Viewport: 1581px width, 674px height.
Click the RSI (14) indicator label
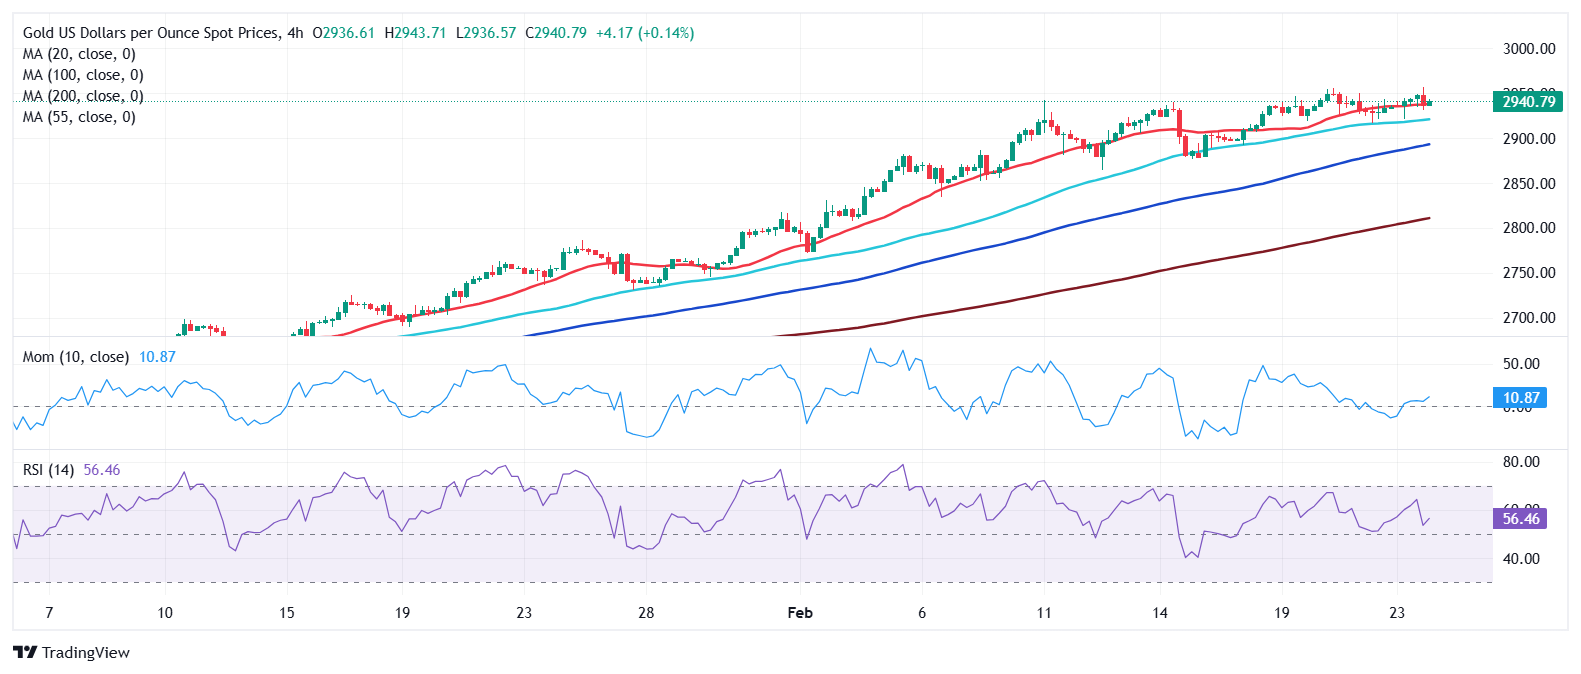click(x=48, y=470)
